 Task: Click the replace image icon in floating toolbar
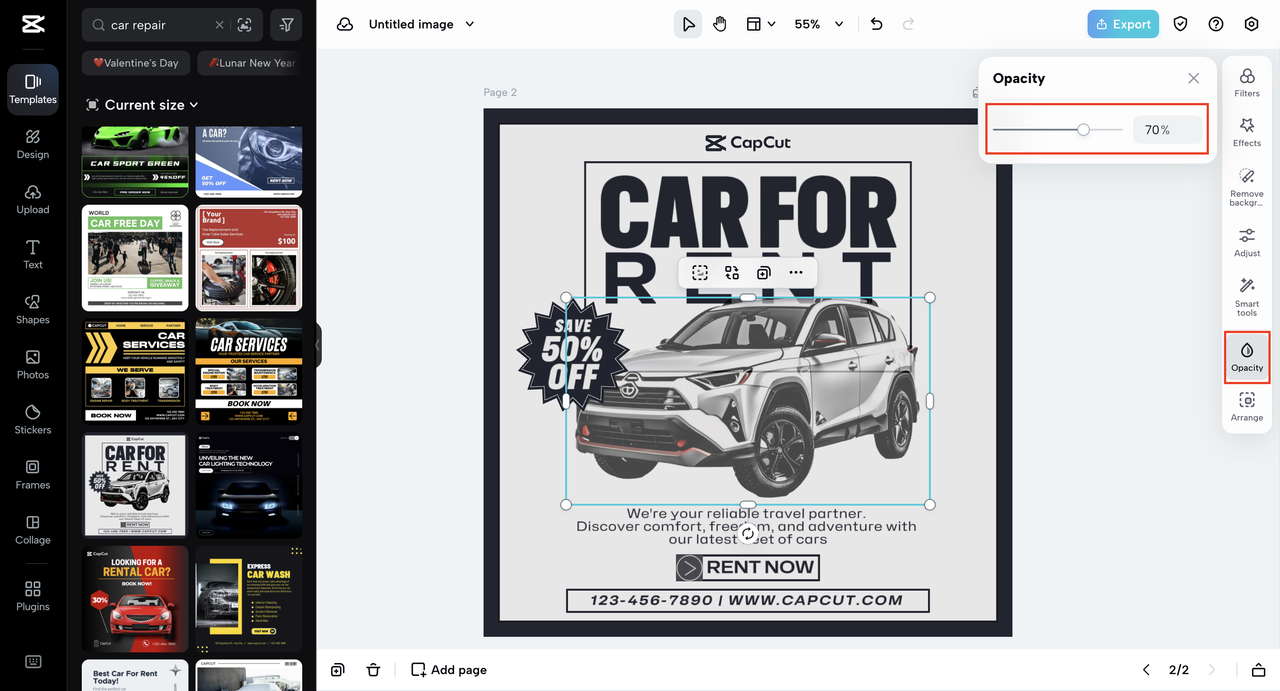tap(732, 272)
